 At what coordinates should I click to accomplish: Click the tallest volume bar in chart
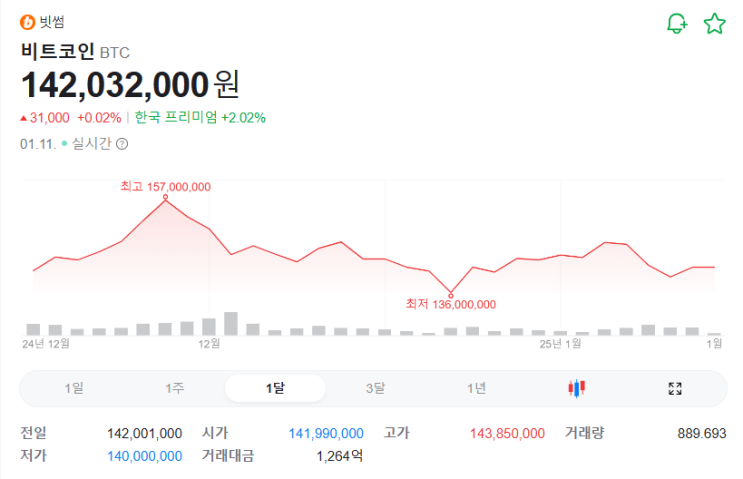[231, 323]
